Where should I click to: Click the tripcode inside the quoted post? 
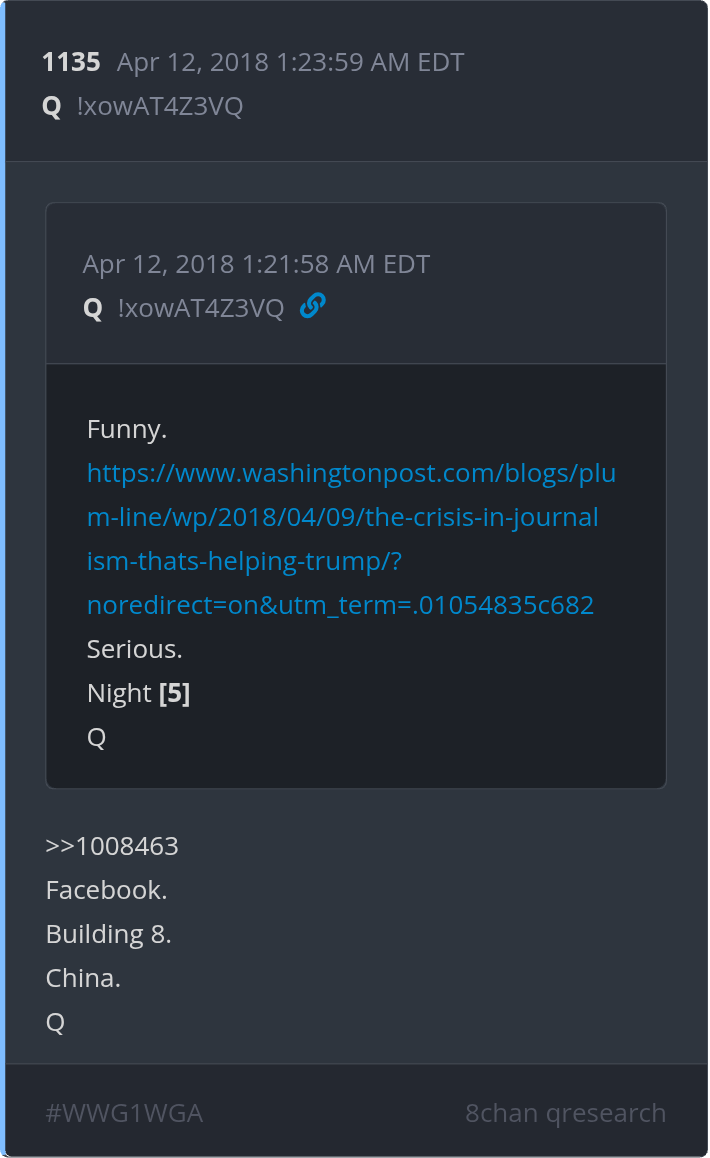[x=201, y=308]
